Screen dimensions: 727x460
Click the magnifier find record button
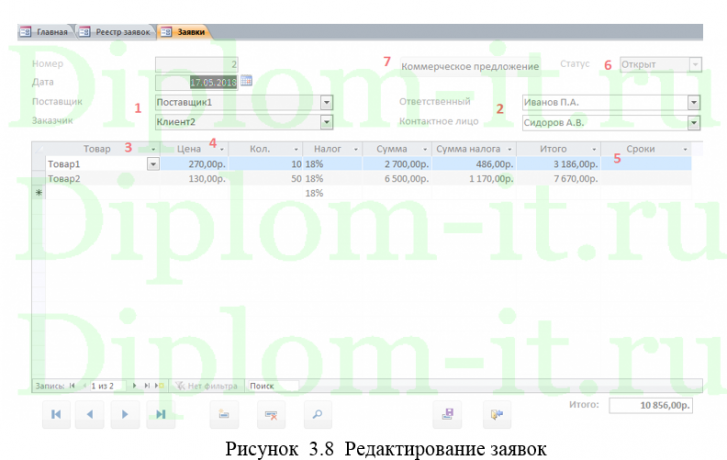point(318,414)
